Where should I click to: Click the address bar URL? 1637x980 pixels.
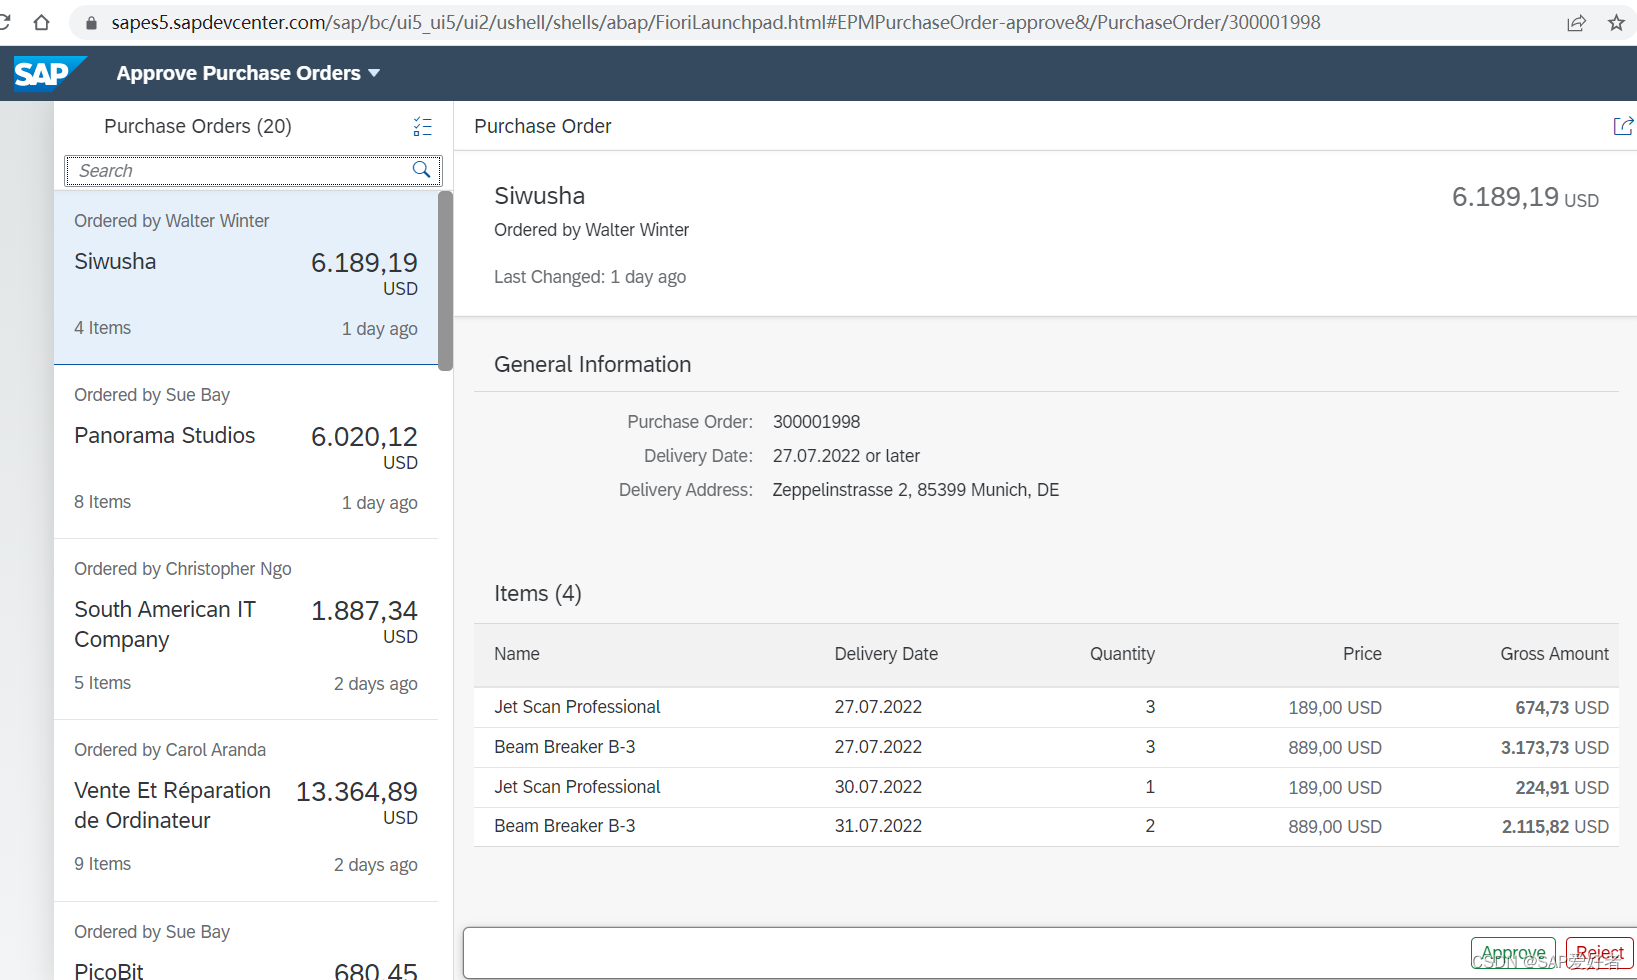pyautogui.click(x=715, y=22)
